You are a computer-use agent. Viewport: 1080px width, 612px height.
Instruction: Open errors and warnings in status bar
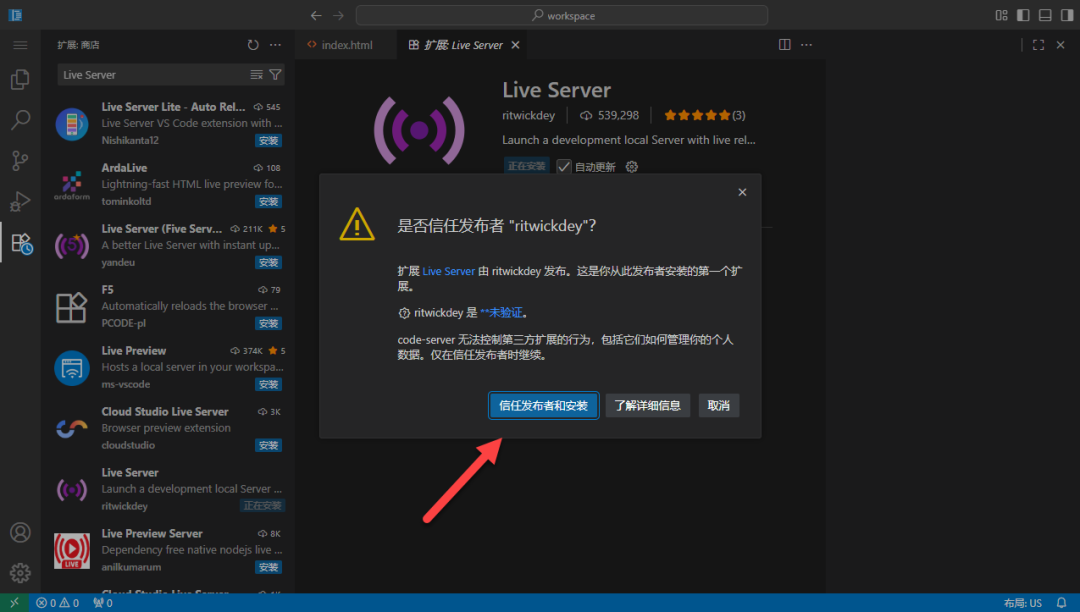(x=57, y=603)
